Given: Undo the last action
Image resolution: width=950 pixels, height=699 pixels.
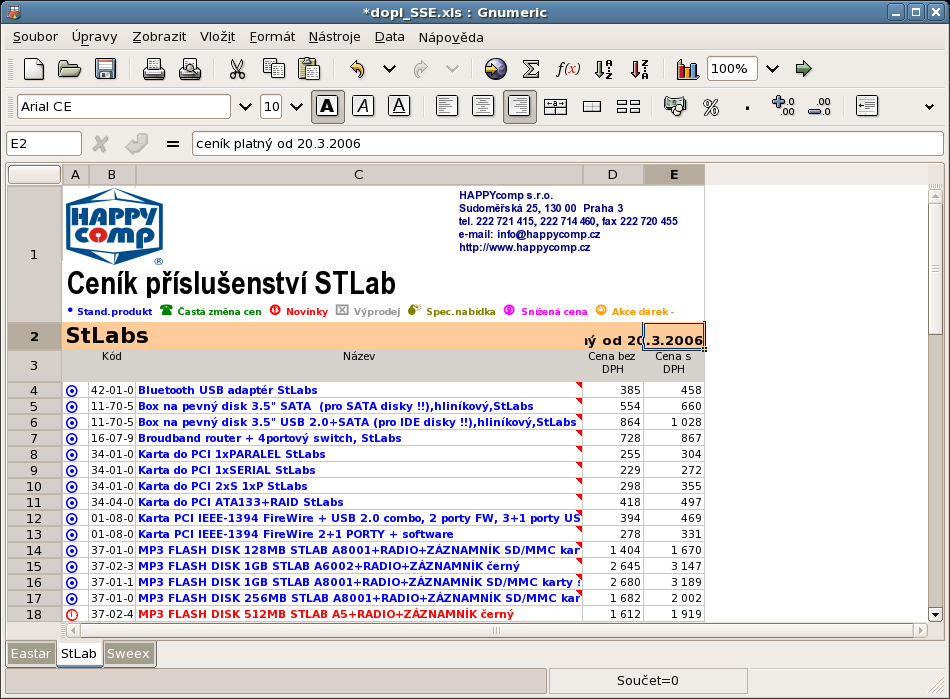Looking at the screenshot, I should click(x=357, y=69).
